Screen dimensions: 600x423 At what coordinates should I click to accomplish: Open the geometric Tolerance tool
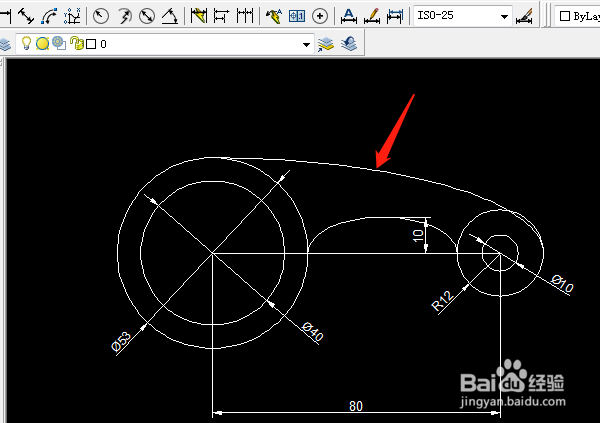coord(297,16)
